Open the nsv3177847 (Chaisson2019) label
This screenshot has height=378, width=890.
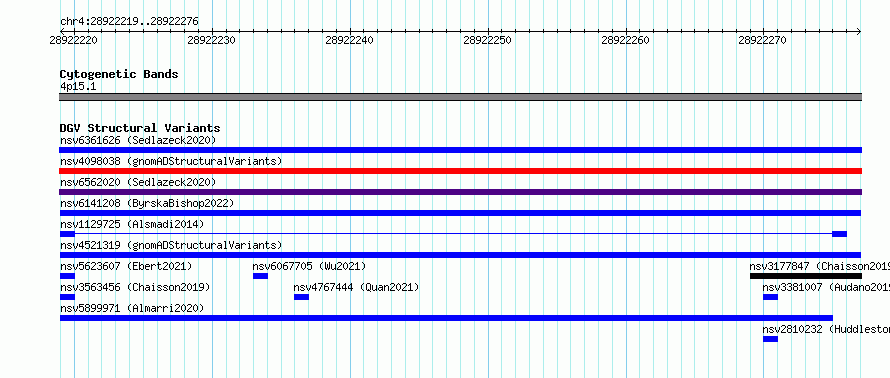click(x=820, y=266)
